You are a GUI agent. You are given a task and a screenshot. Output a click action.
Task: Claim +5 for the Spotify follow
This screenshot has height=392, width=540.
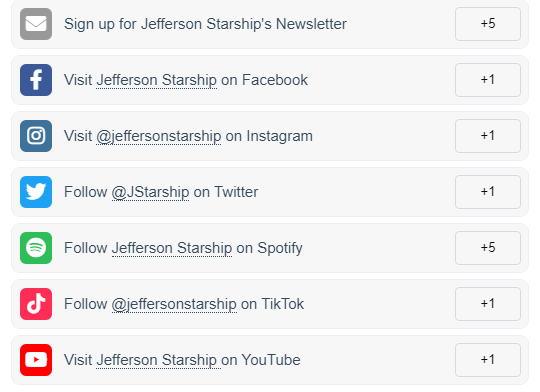[488, 248]
